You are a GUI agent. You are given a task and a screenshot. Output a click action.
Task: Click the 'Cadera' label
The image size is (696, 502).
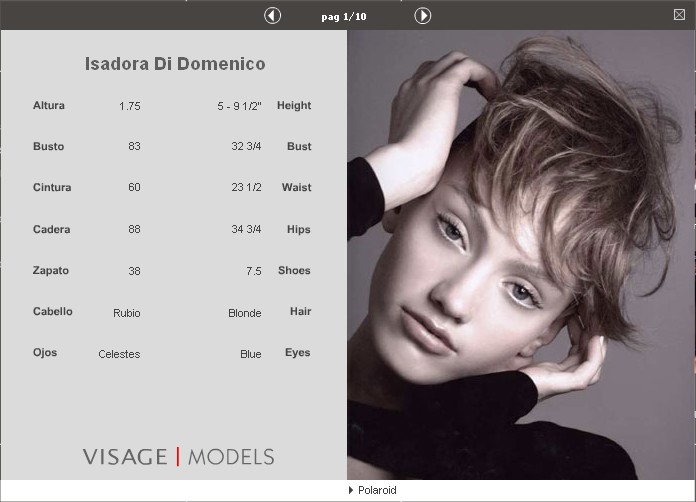point(51,229)
